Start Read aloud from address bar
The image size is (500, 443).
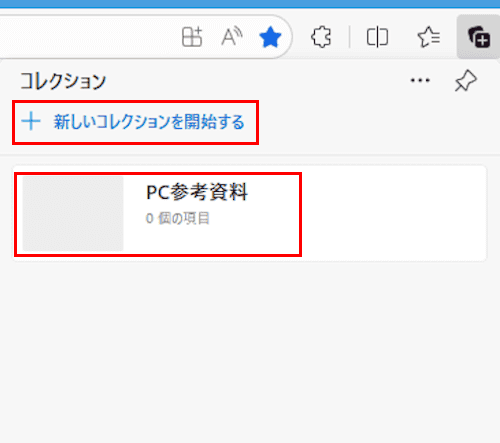pyautogui.click(x=232, y=37)
